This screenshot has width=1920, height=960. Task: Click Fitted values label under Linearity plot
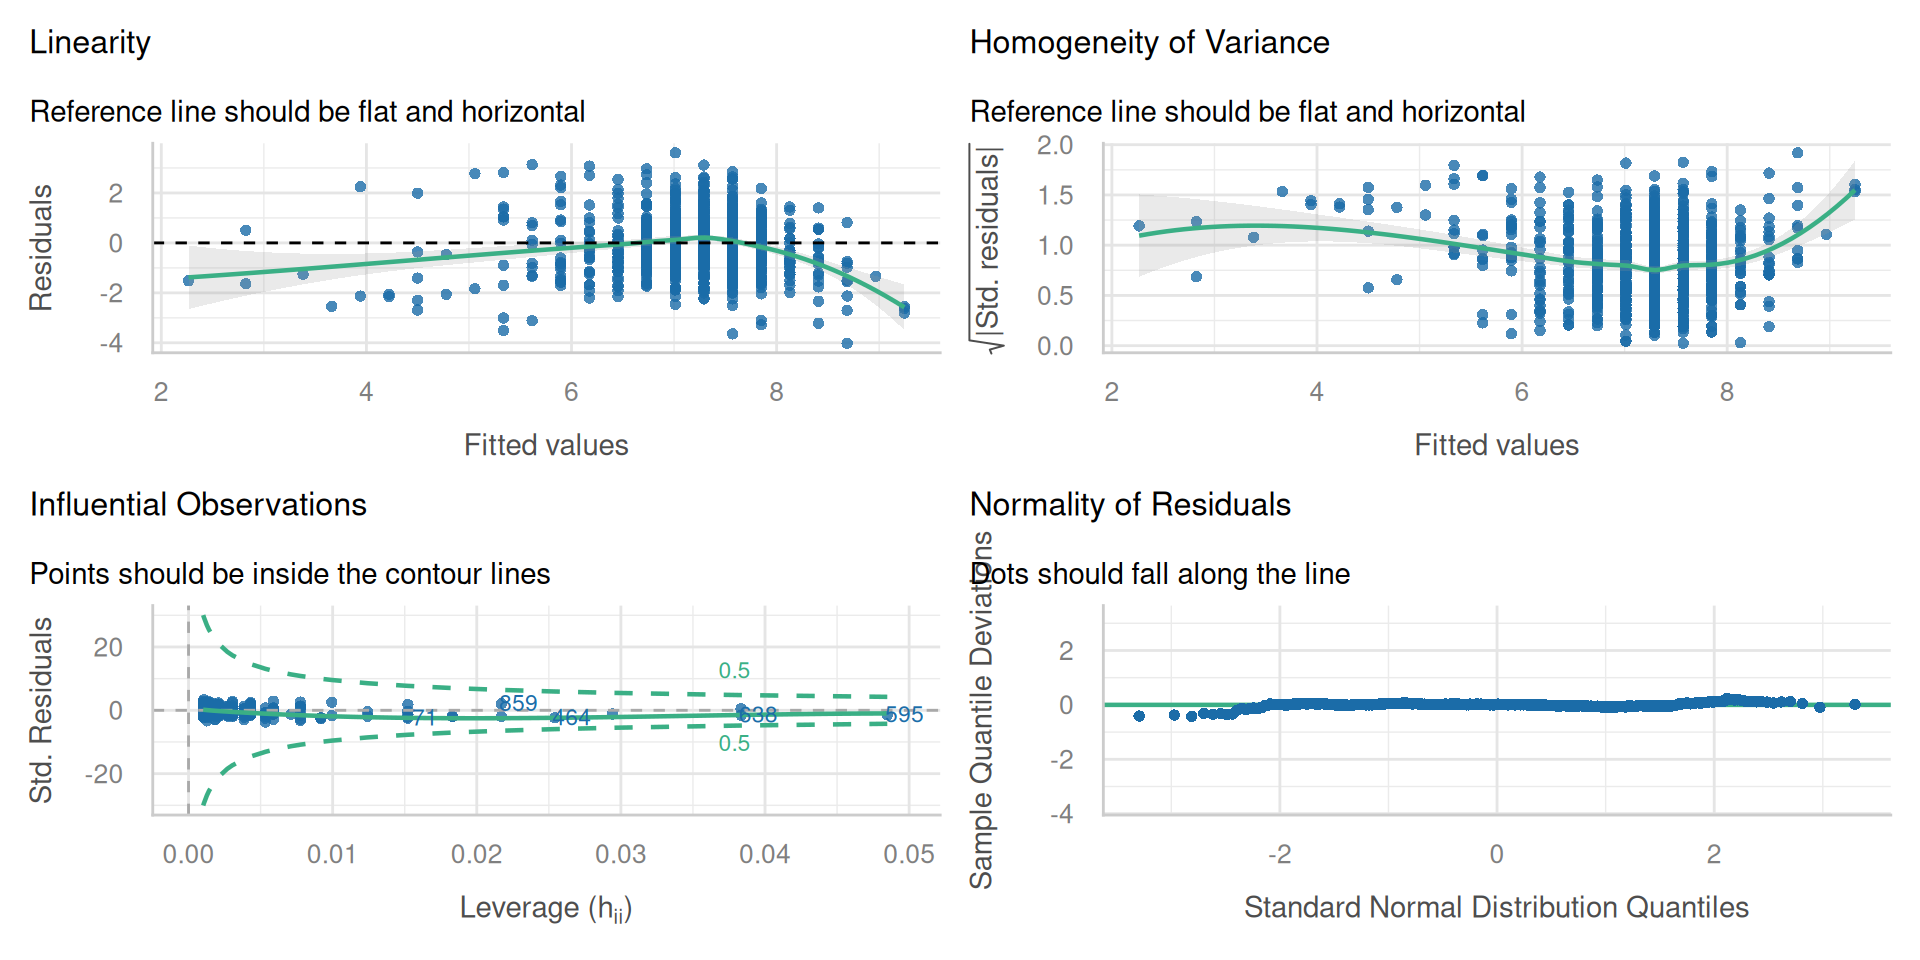(x=546, y=446)
